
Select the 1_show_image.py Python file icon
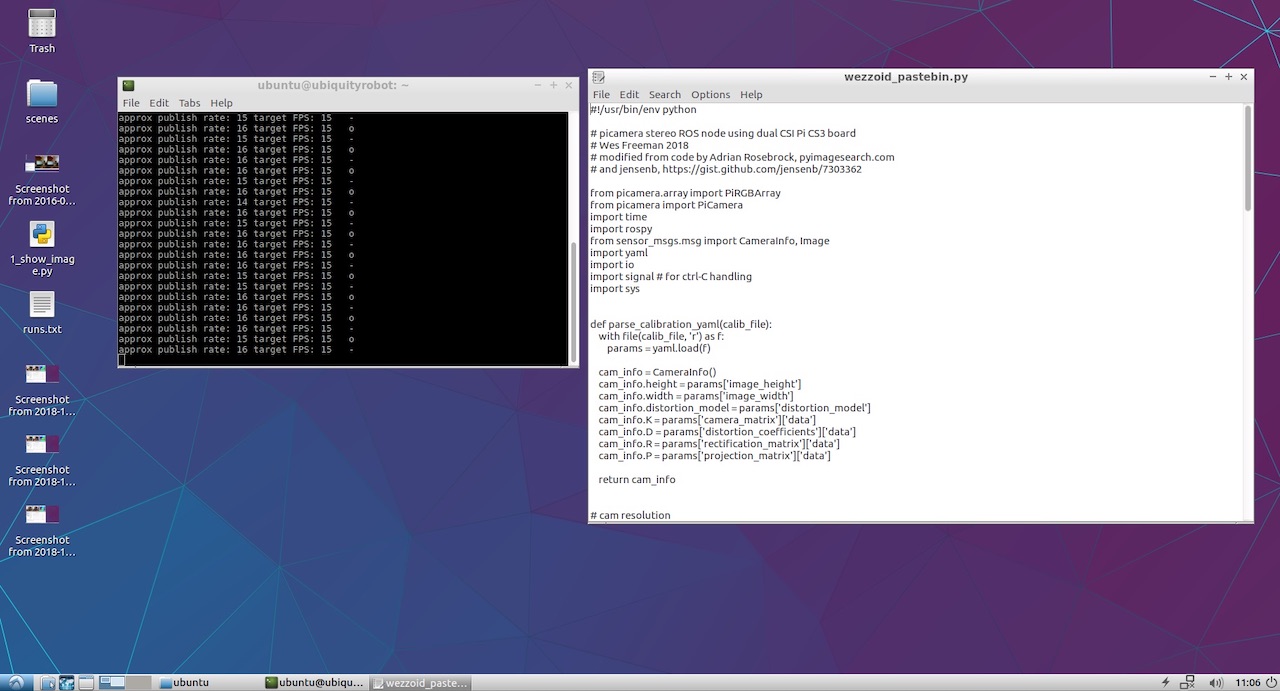click(x=42, y=249)
